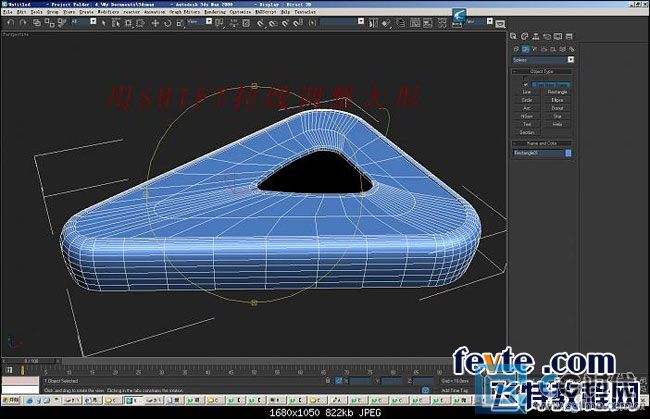Click the Quick Render icon
The height and width of the screenshot is (419, 650).
500,24
